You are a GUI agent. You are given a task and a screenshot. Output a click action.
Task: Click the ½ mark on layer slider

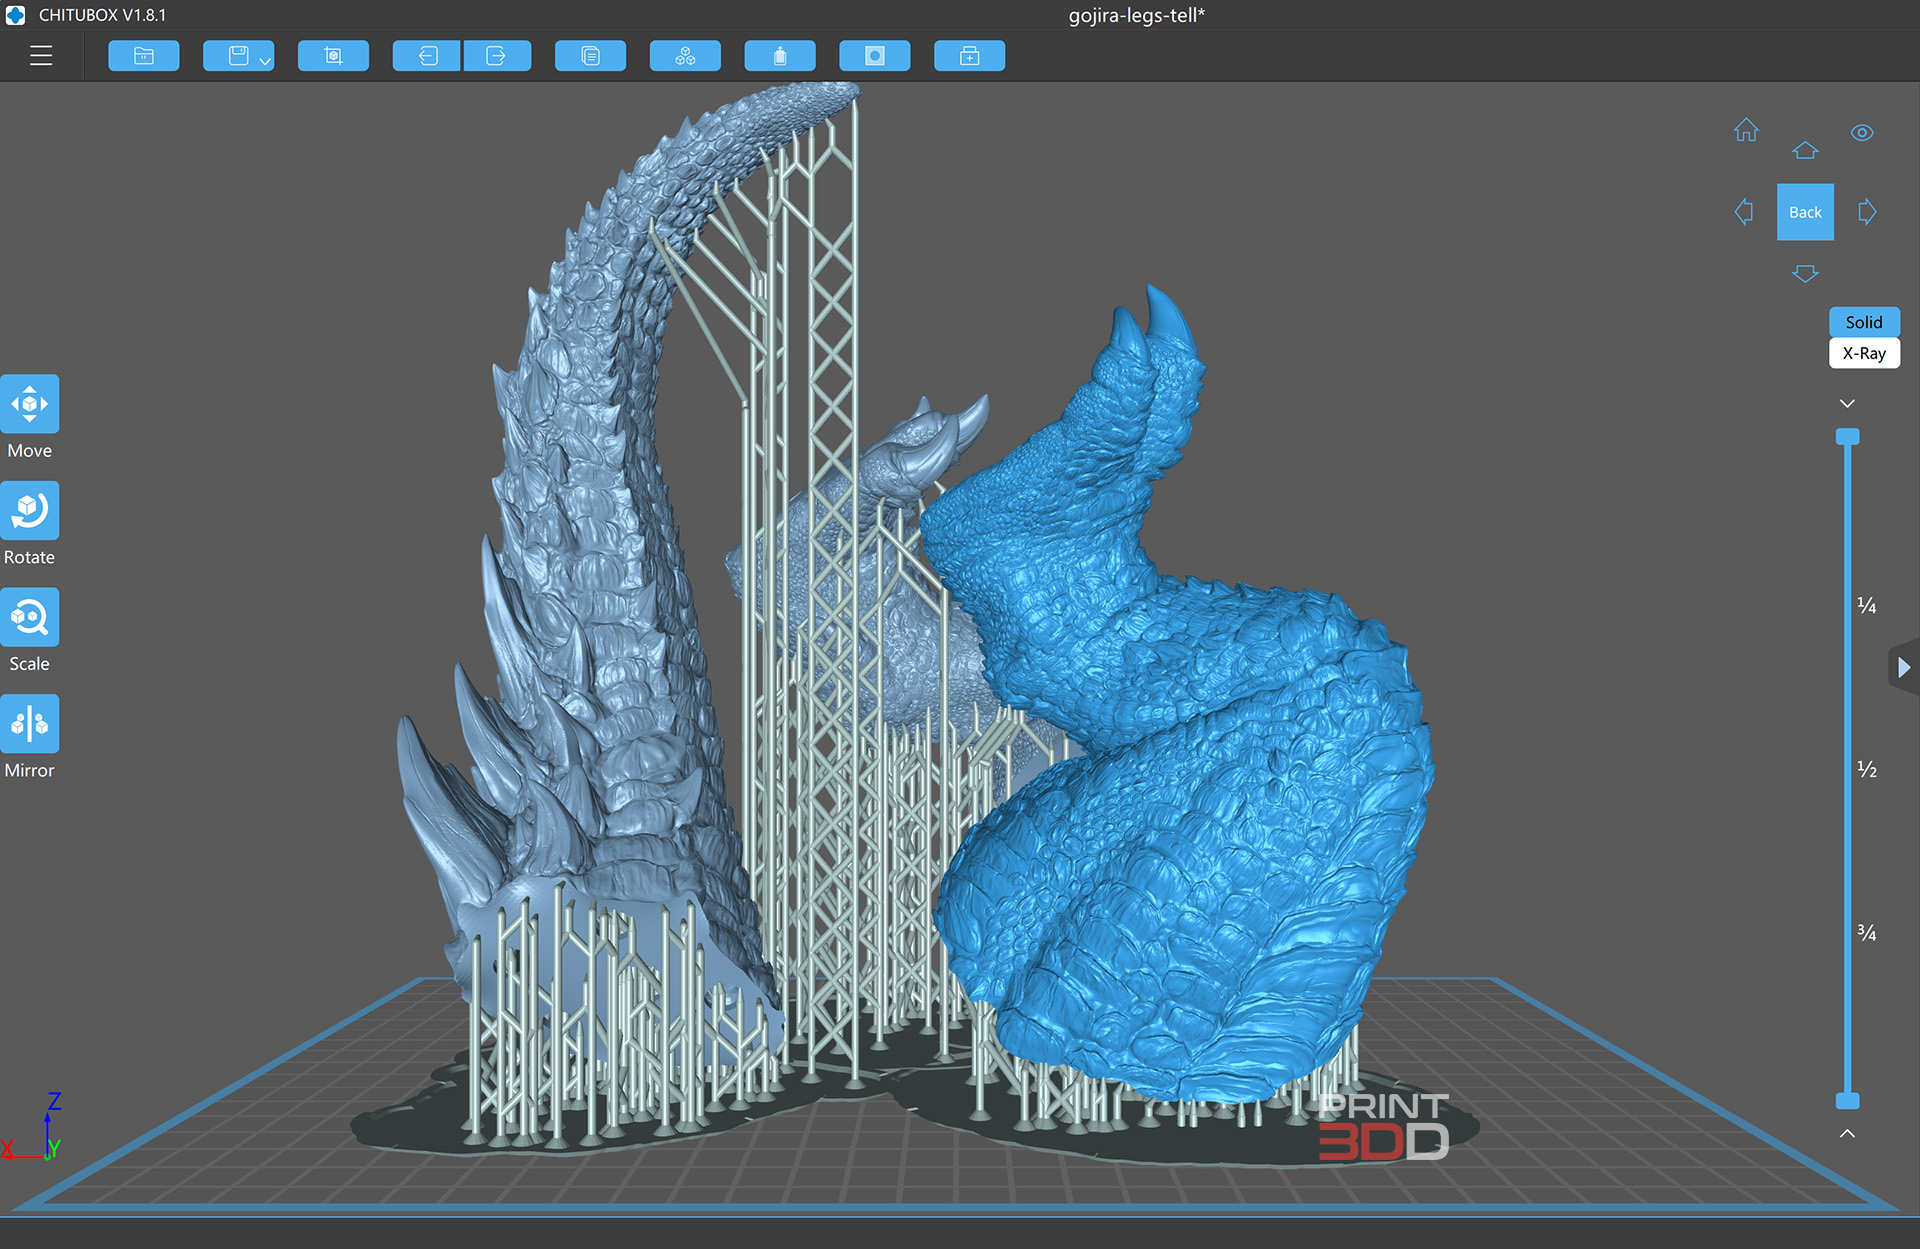pos(1866,769)
